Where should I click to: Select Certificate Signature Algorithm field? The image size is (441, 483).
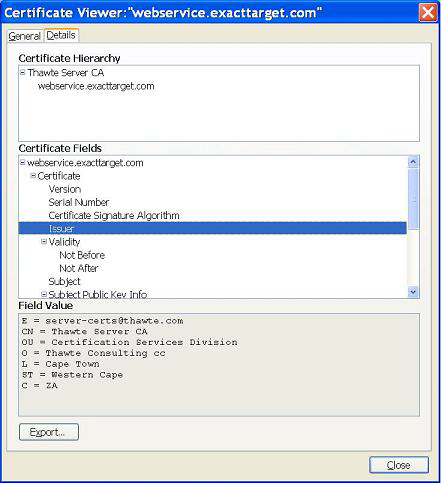coord(114,216)
